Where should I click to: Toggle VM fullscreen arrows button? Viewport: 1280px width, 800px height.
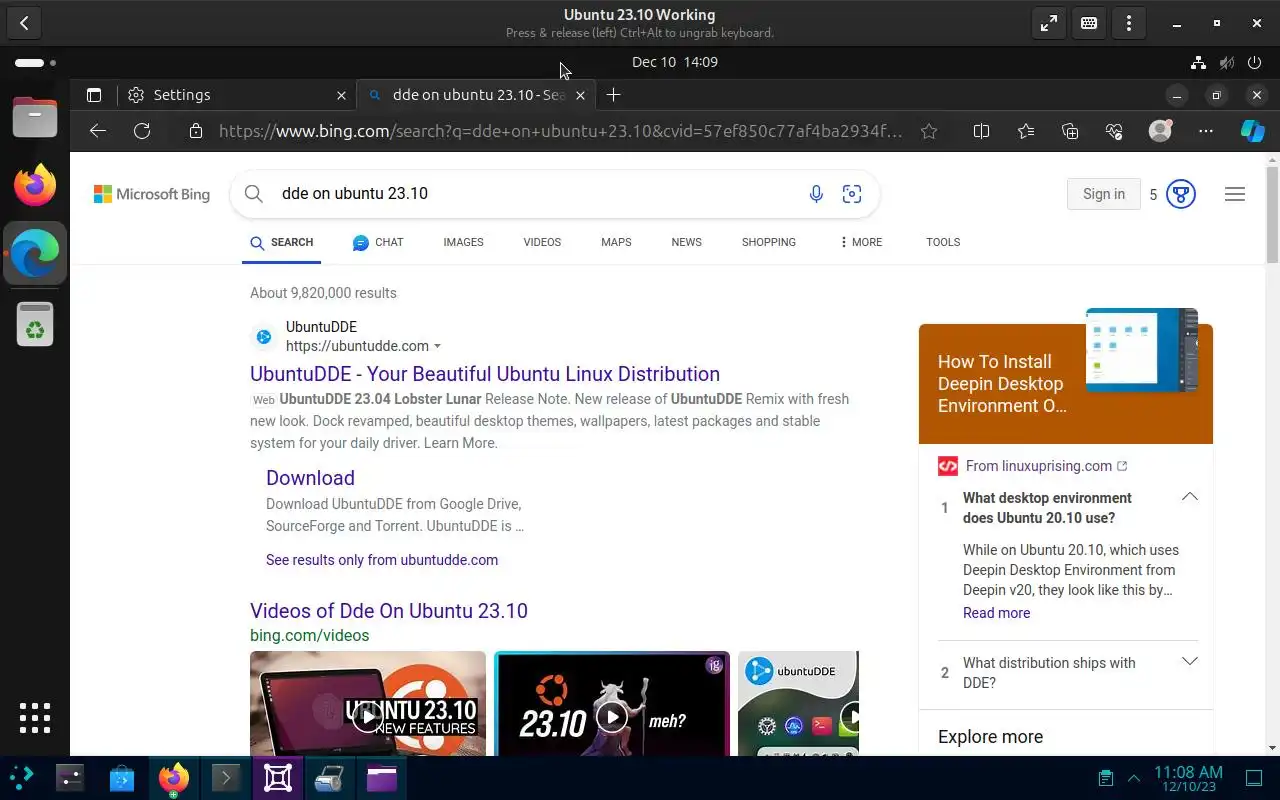coord(1049,23)
